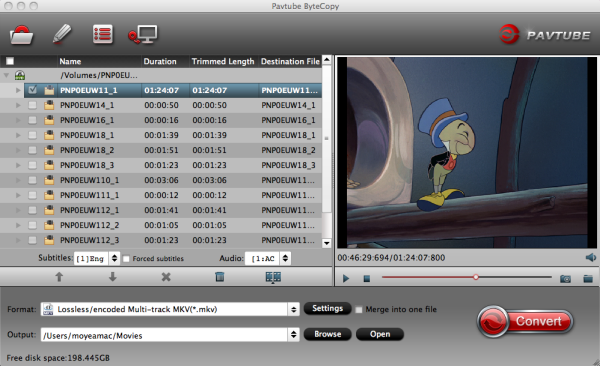Click the playback progress slider handle

pos(476,277)
